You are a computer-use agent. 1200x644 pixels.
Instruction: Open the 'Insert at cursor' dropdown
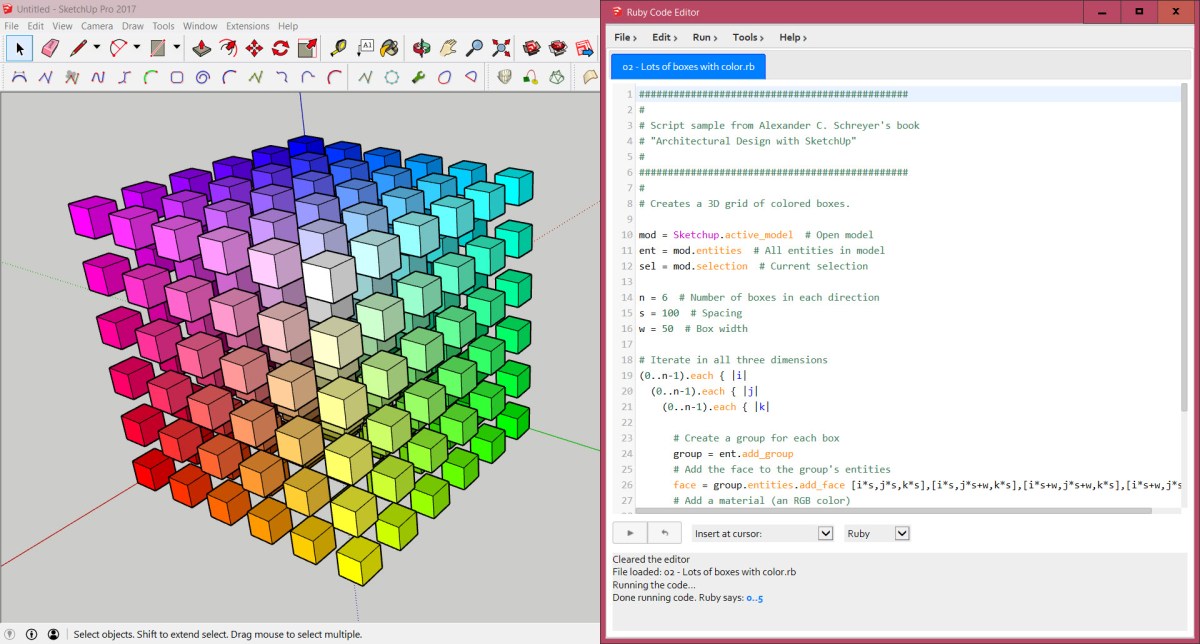click(x=763, y=534)
